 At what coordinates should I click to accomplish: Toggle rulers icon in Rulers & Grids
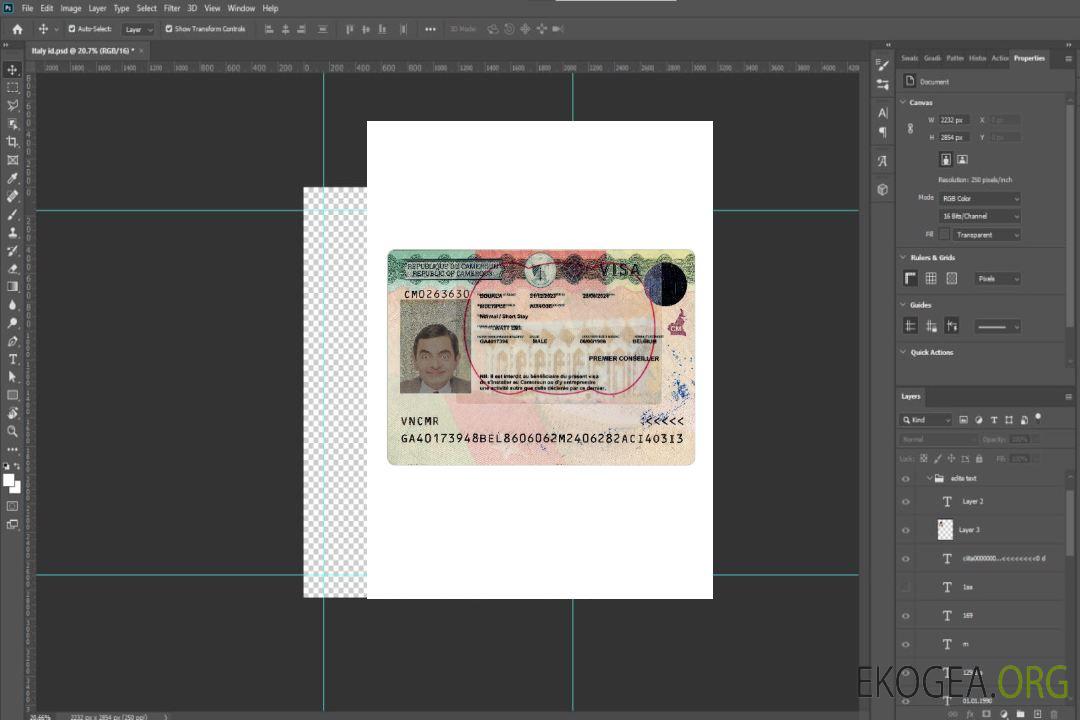click(911, 278)
